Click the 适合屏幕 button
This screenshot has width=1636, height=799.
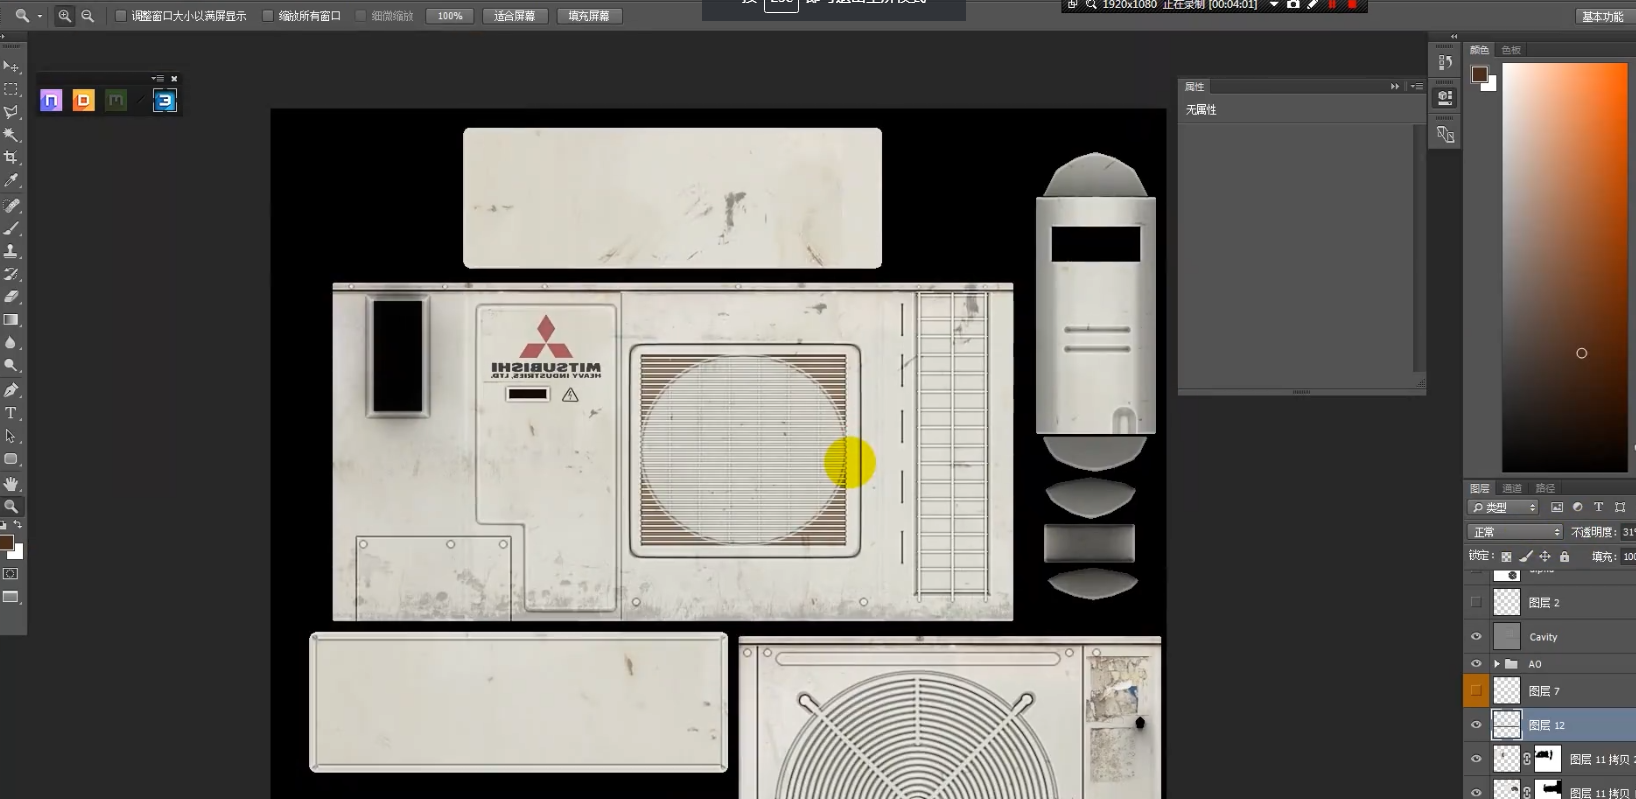point(515,16)
